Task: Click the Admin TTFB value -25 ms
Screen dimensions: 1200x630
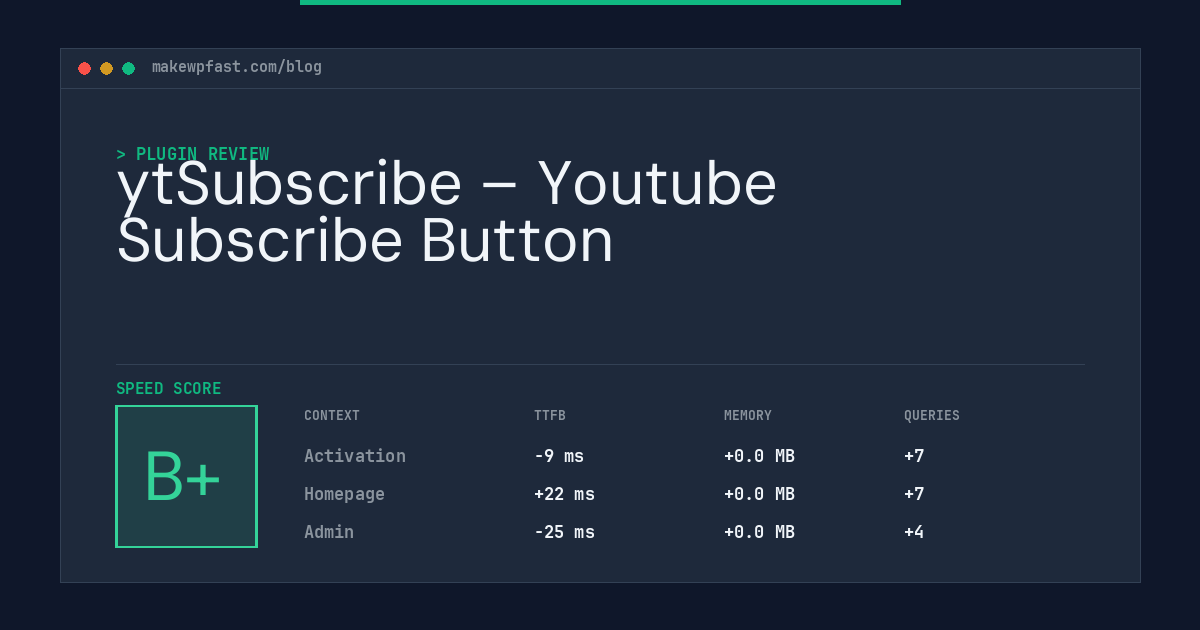Action: 564,532
